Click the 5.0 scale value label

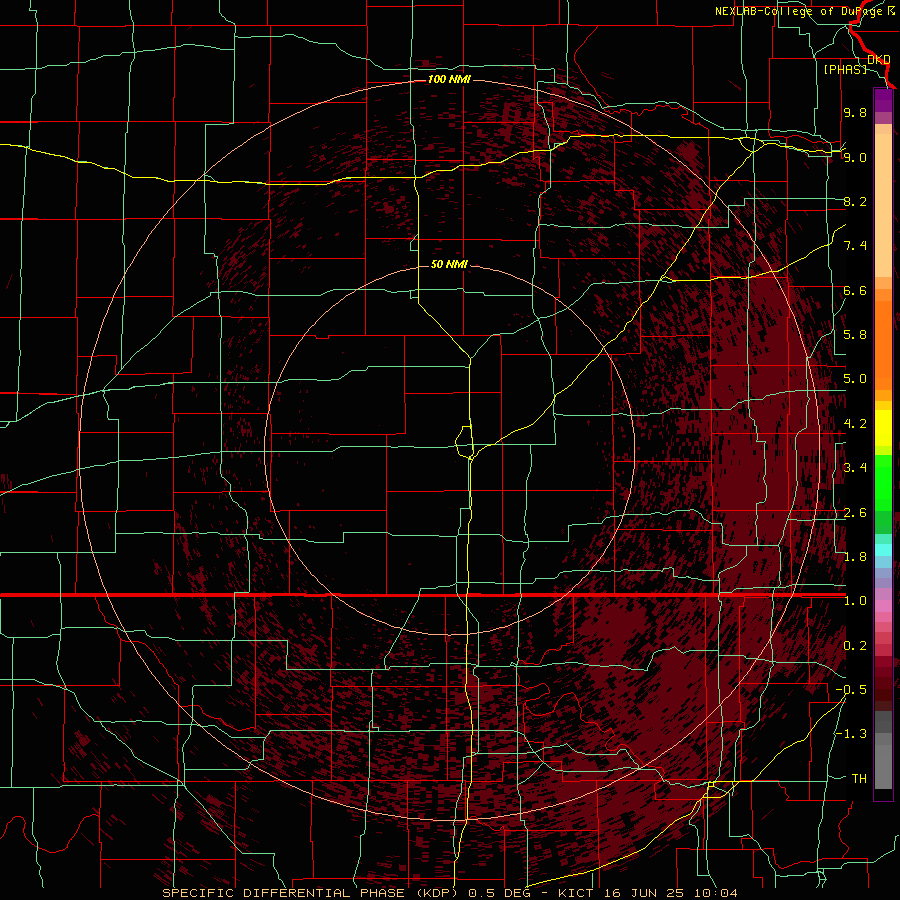coord(855,379)
